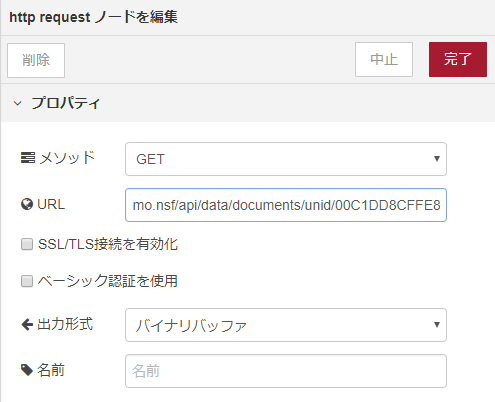Click inside the URL text field
Viewport: 495px width, 402px height.
pos(286,205)
